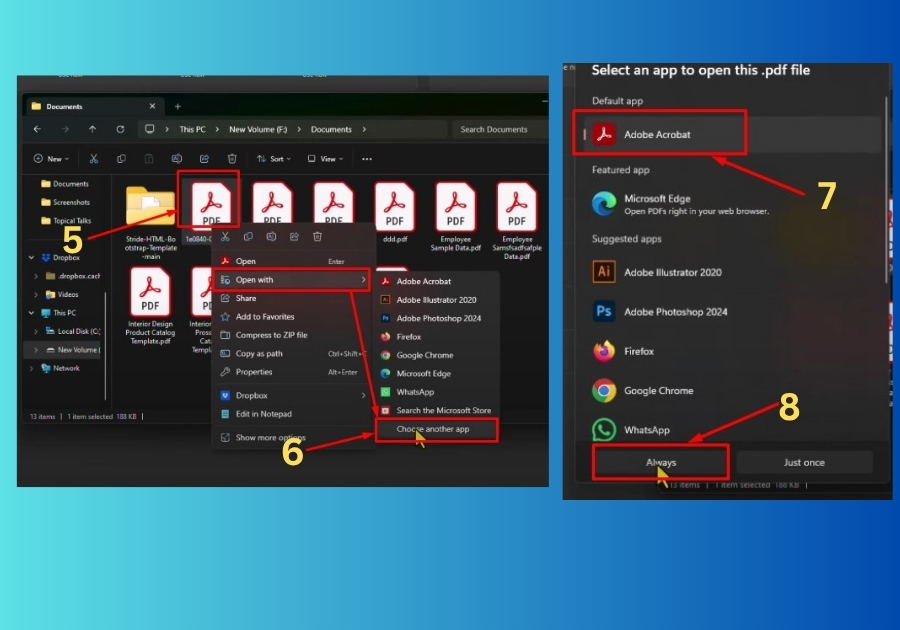900x630 pixels.
Task: Open the Sort dropdown in Explorer toolbar
Action: (x=274, y=159)
